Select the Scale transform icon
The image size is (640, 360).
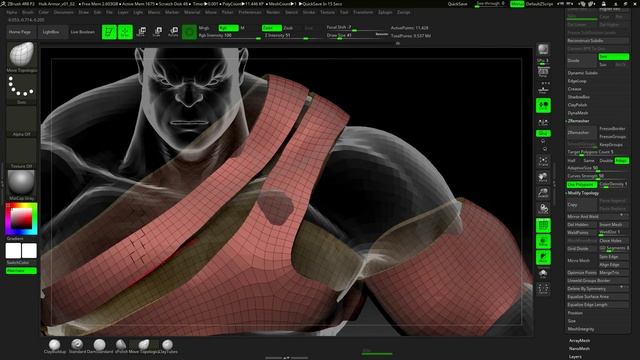click(x=157, y=32)
